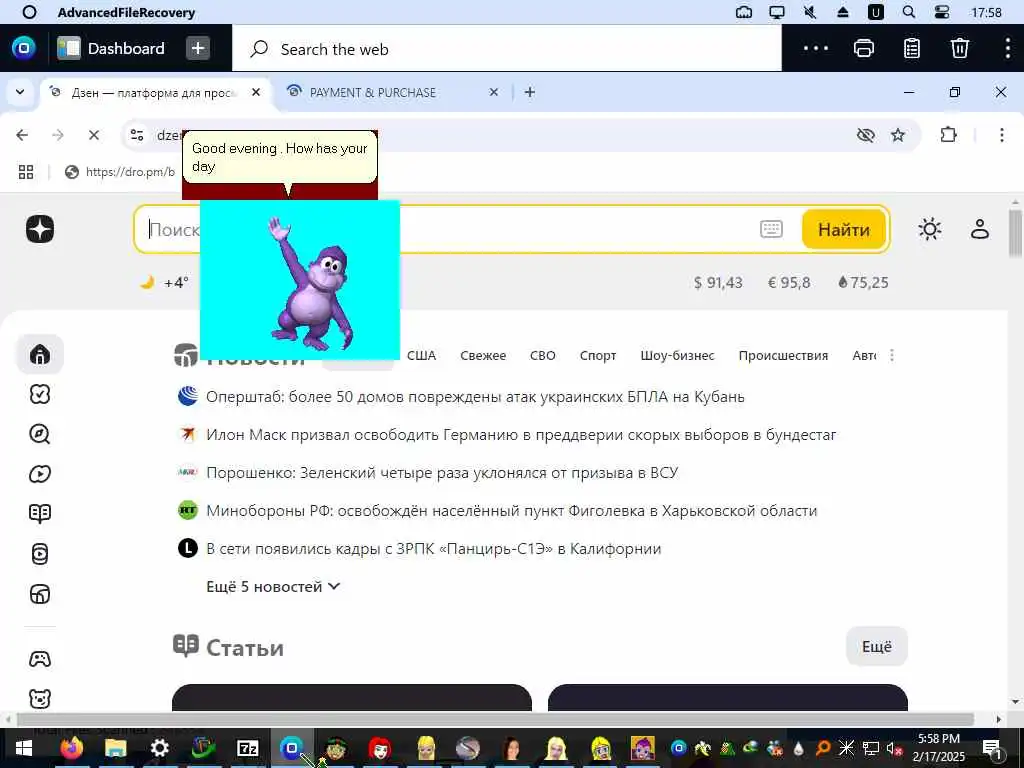Click the BonziBuddy purple gorilla
The height and width of the screenshot is (768, 1024).
click(313, 285)
